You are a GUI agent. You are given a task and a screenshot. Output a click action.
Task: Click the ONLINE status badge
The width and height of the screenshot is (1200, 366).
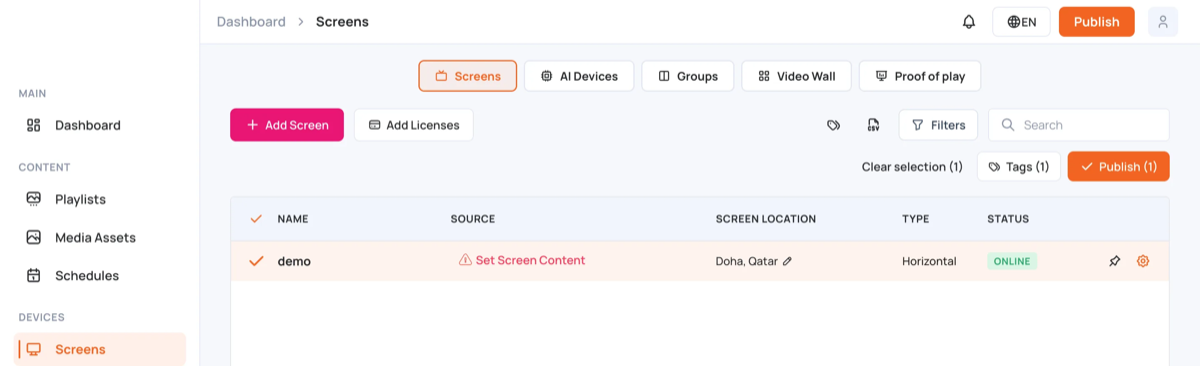1012,261
